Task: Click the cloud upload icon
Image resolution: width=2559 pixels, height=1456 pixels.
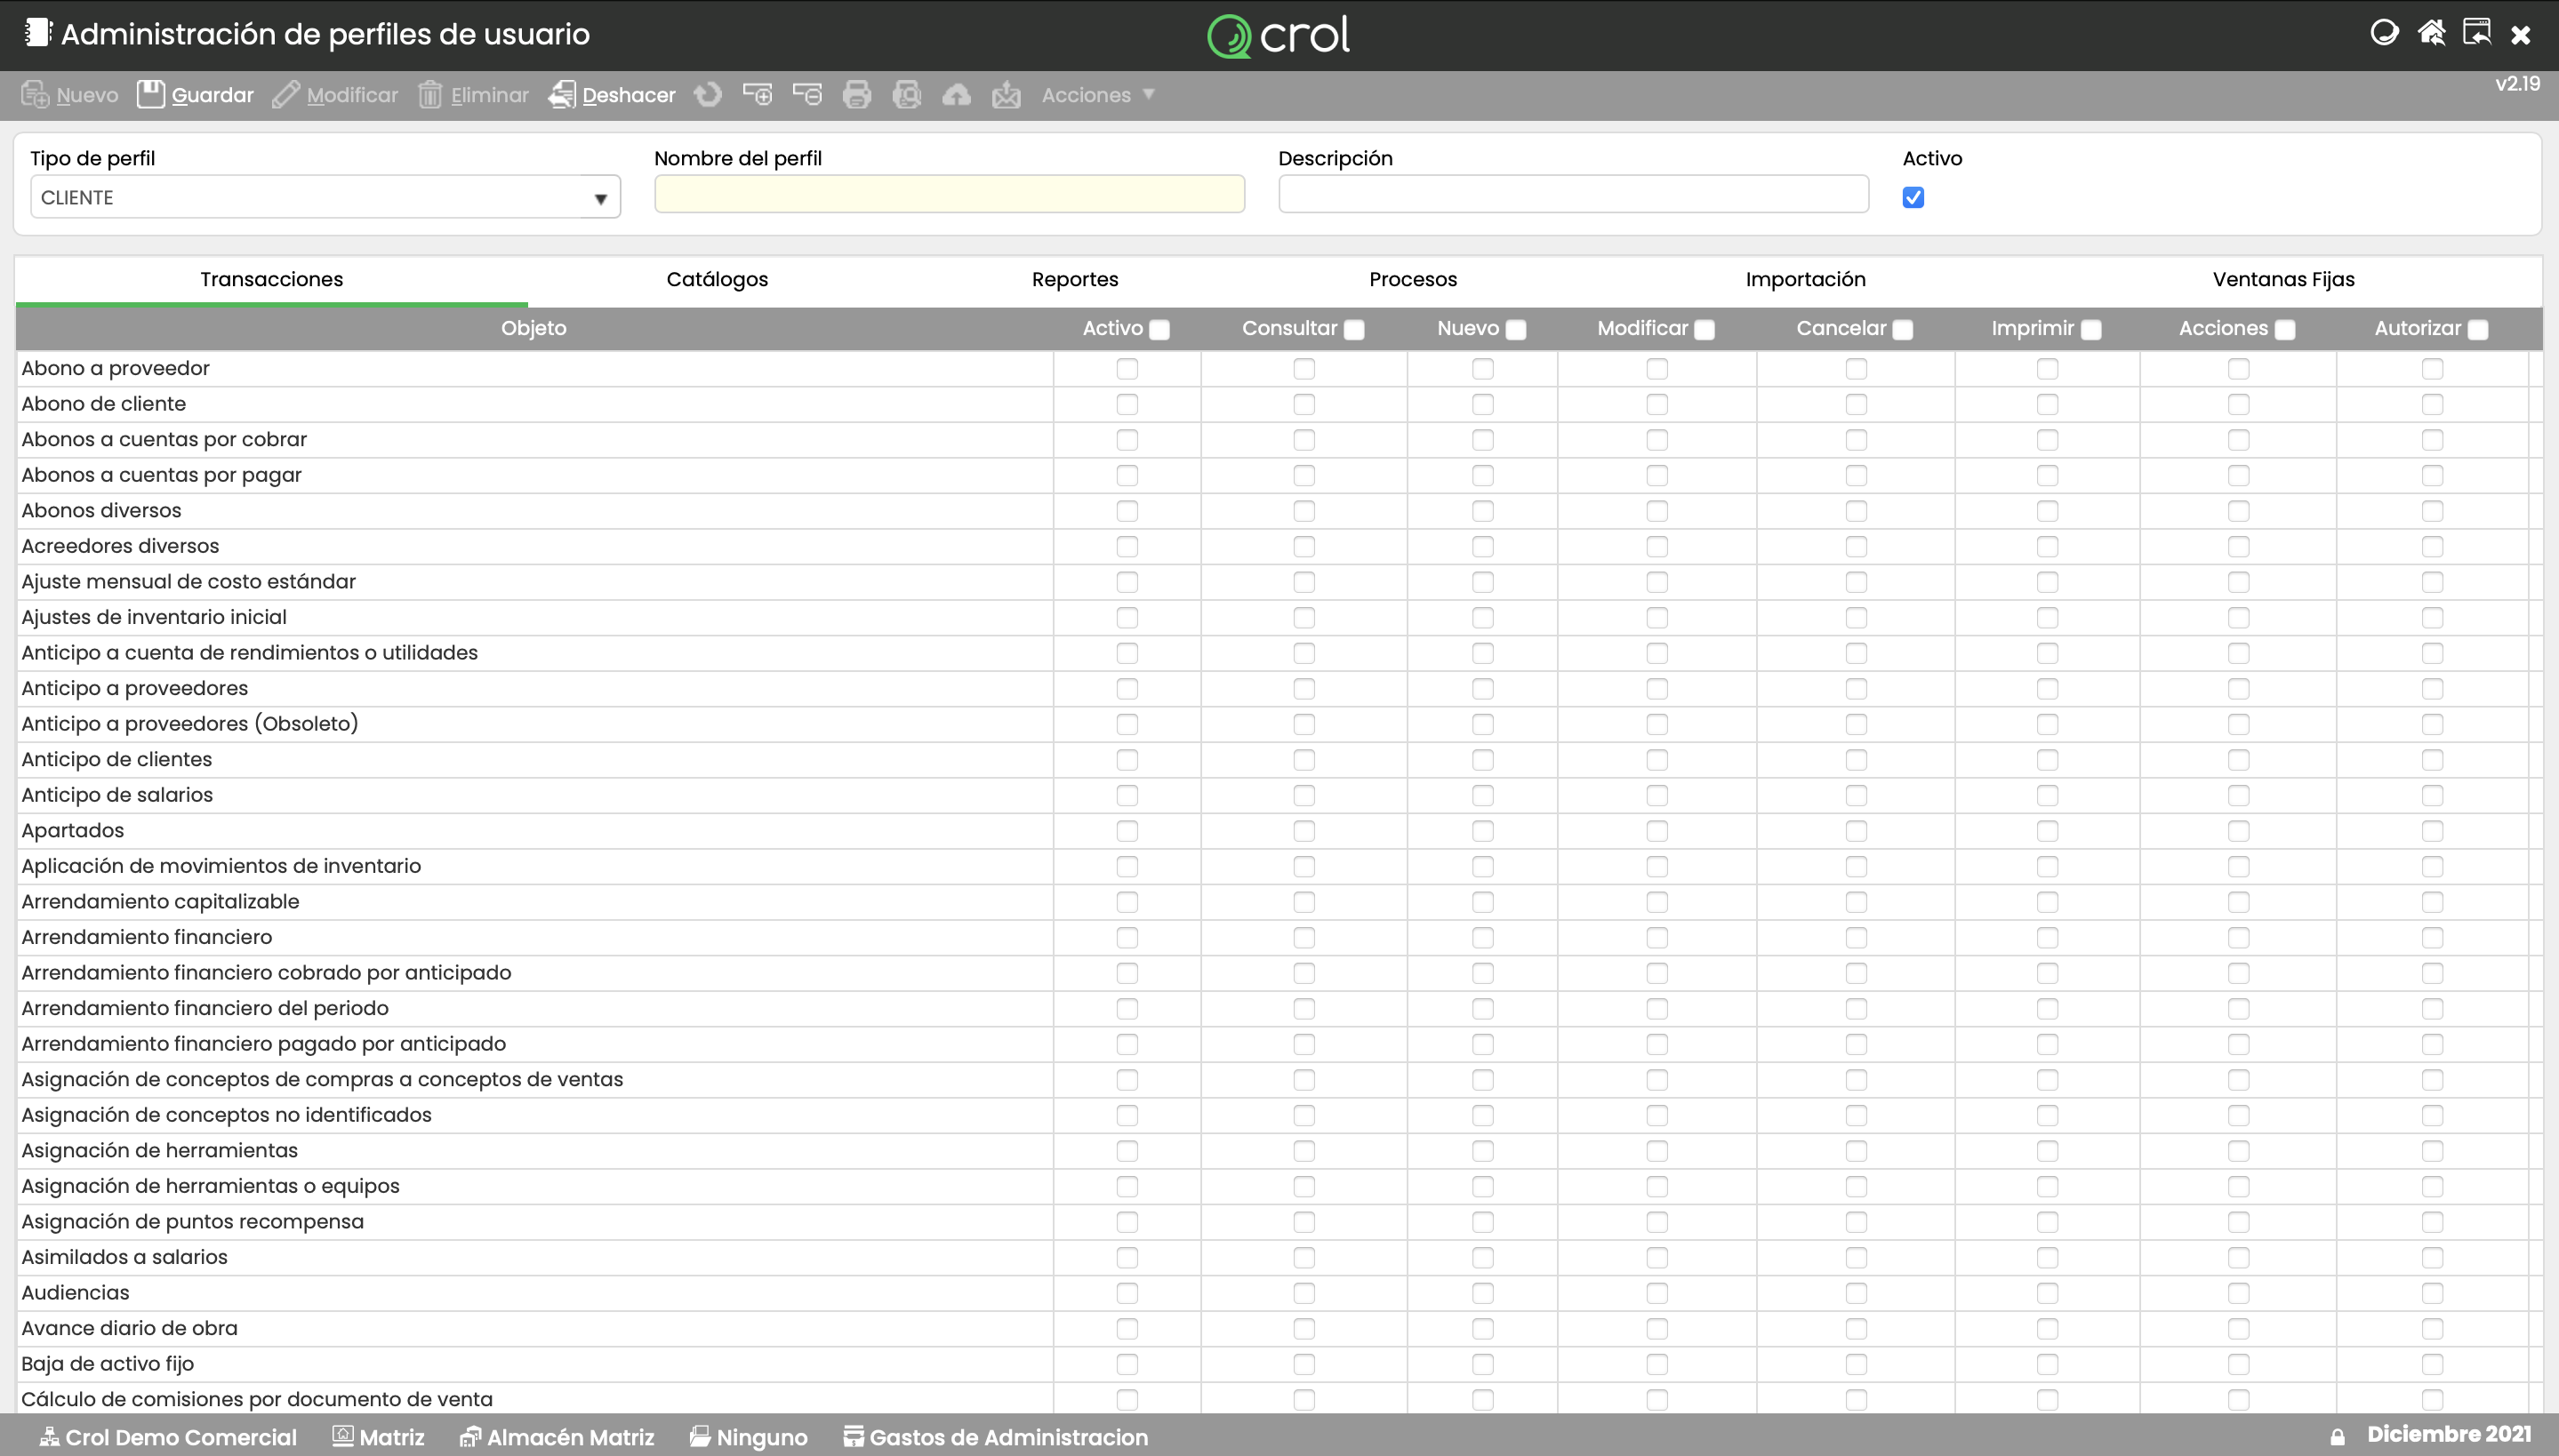Action: (x=957, y=95)
